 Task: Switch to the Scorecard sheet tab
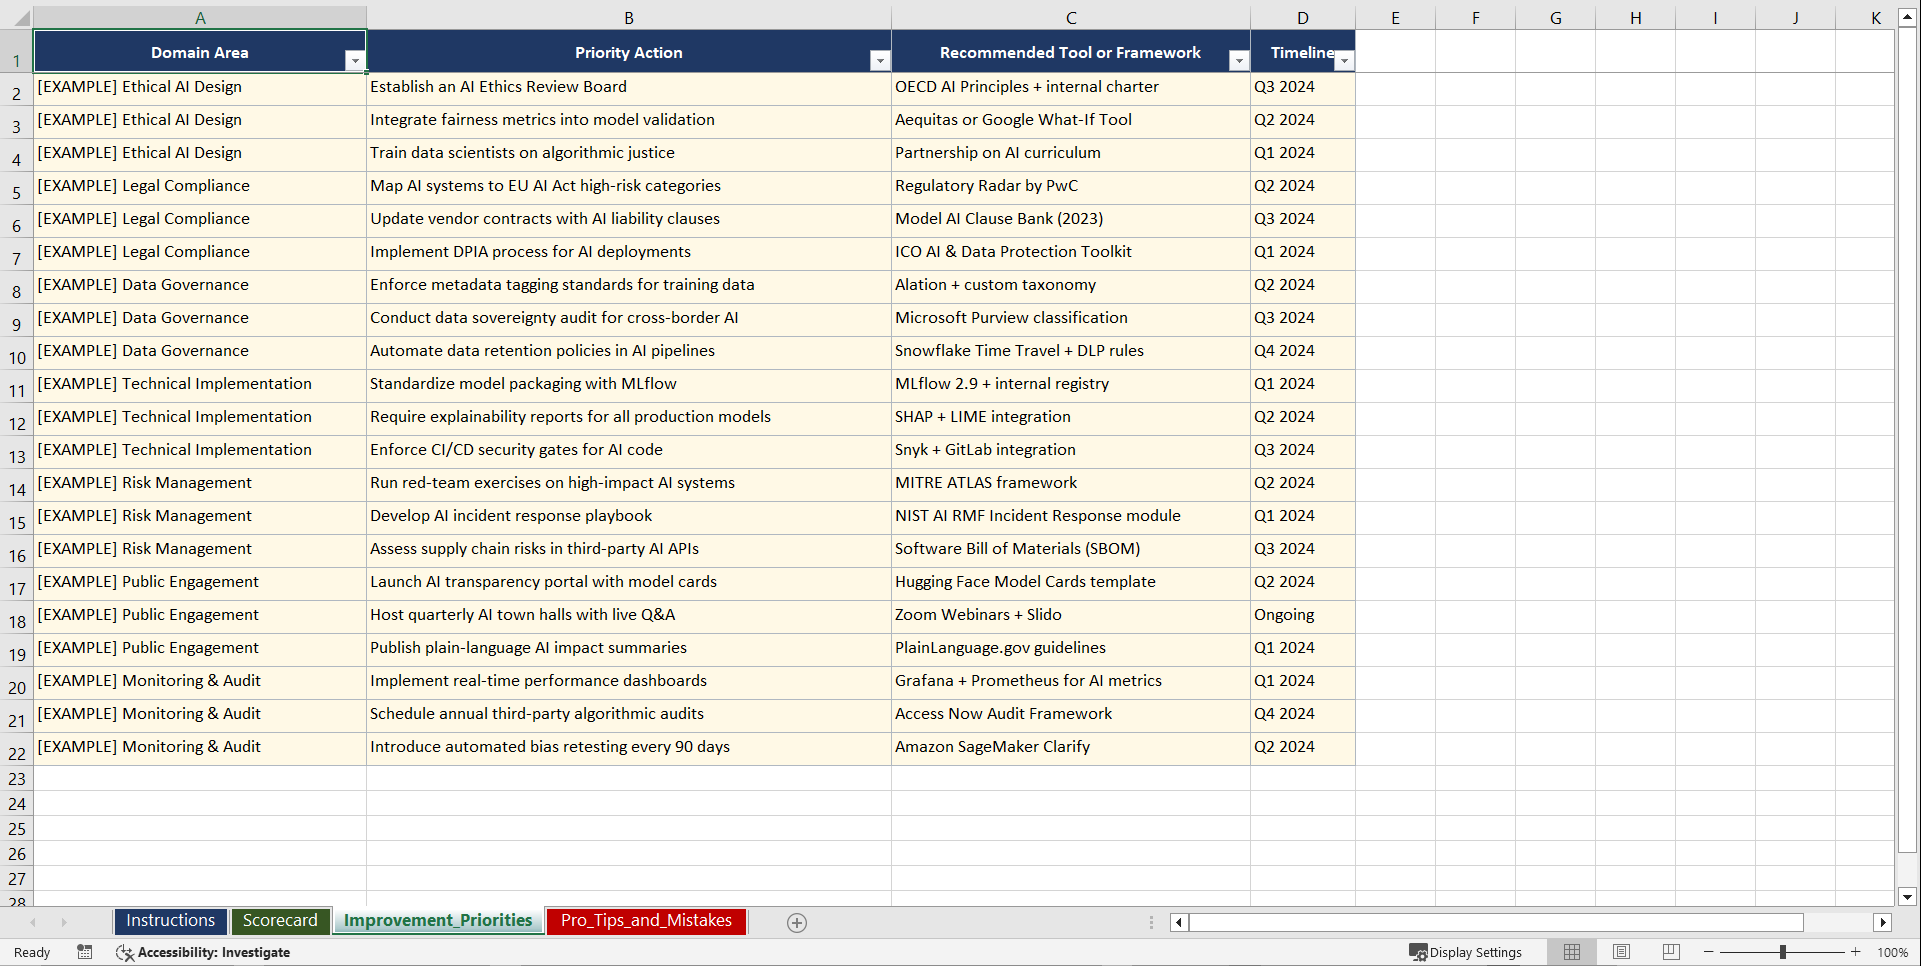(280, 920)
